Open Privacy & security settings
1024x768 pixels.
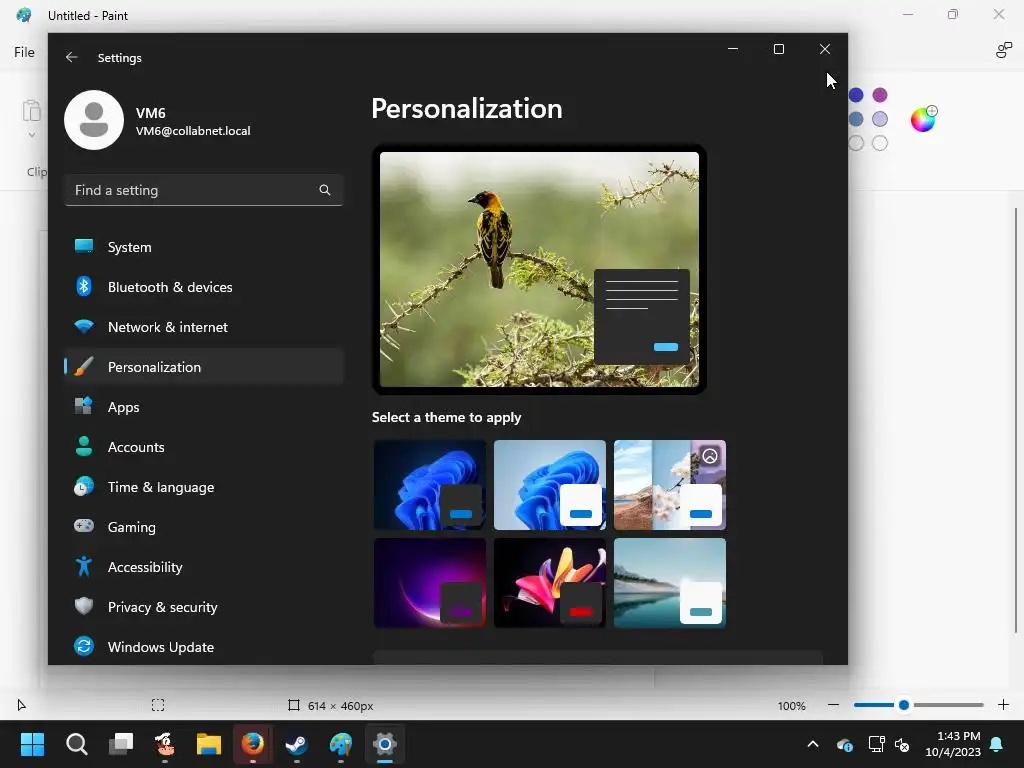pyautogui.click(x=204, y=607)
